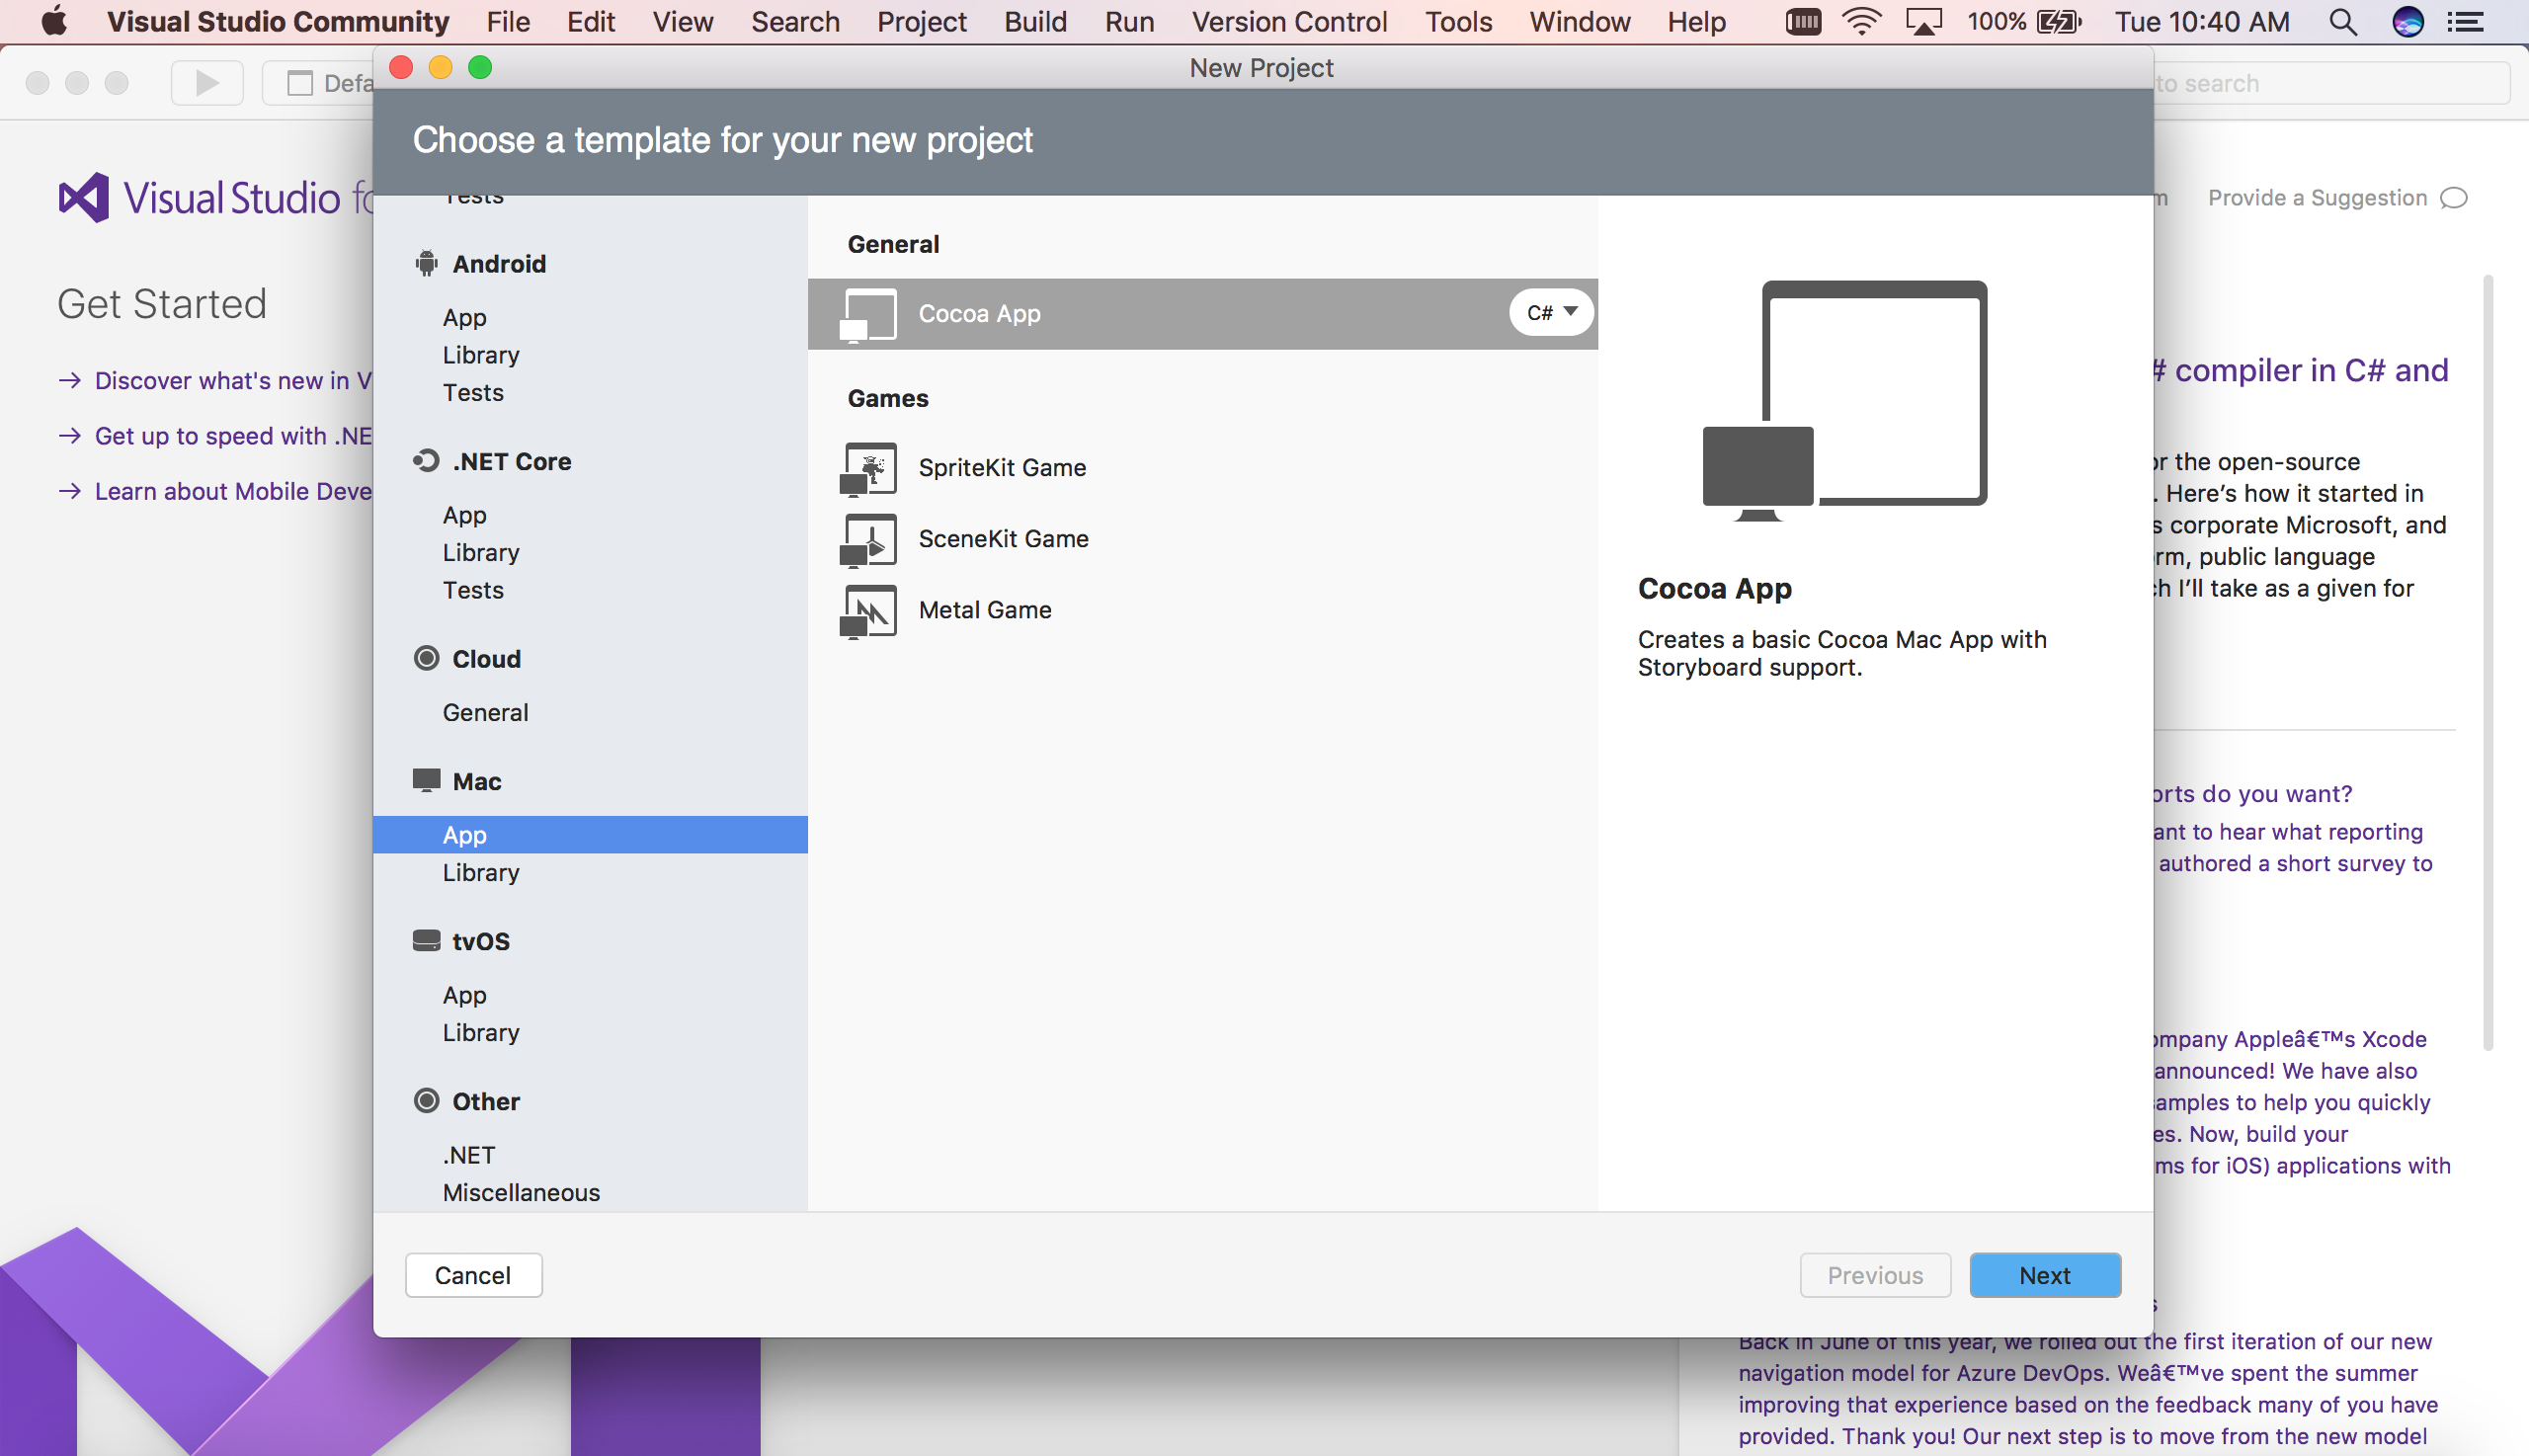Click the large Cocoa App preview image

point(1845,400)
